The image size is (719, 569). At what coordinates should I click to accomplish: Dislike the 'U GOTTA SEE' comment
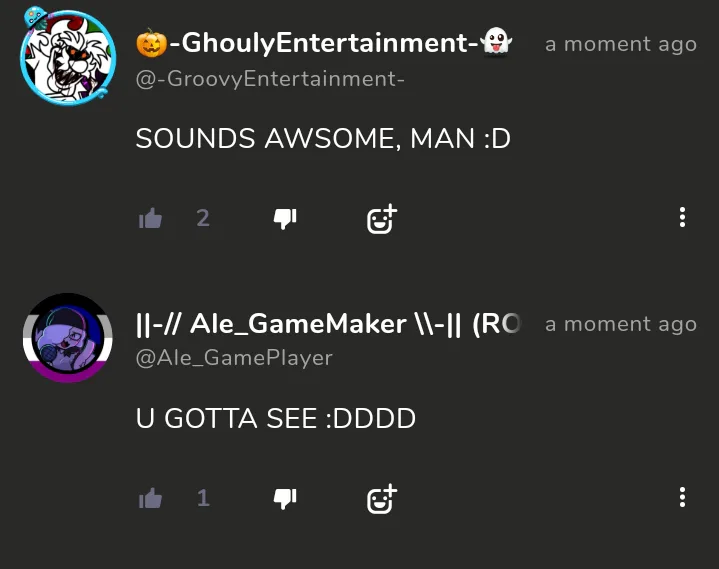[x=285, y=499]
